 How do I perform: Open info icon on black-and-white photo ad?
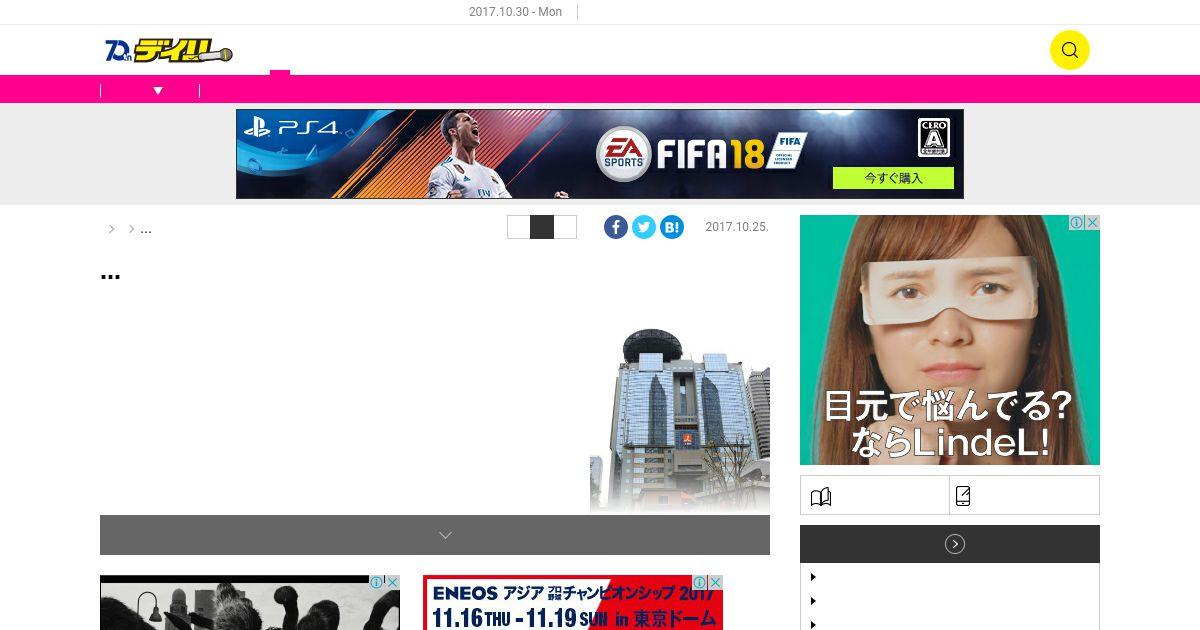(x=377, y=582)
